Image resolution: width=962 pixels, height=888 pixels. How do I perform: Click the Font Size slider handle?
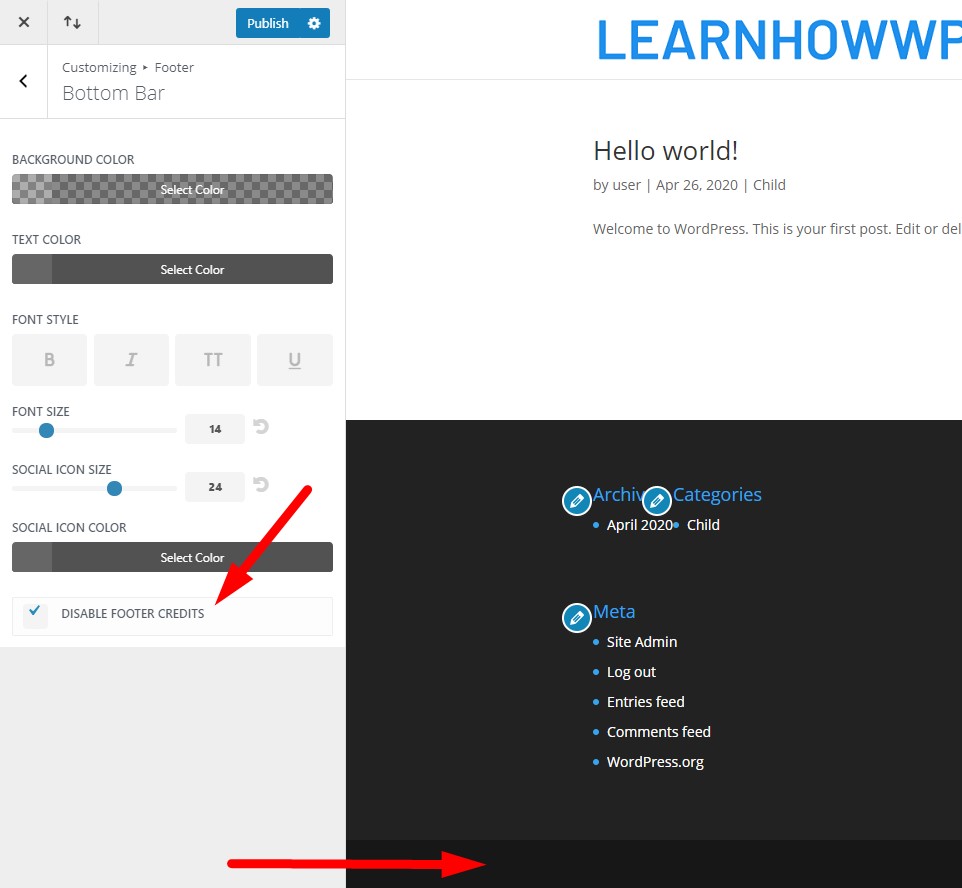coord(46,431)
